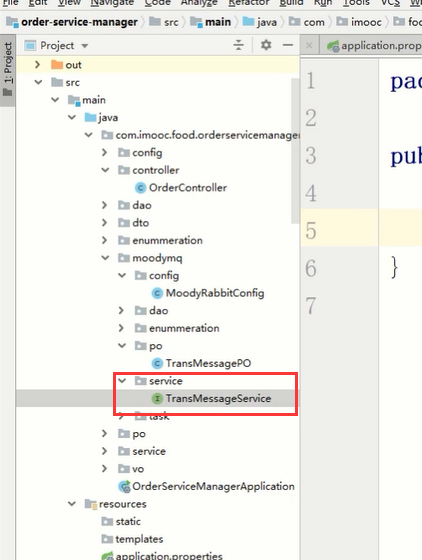The width and height of the screenshot is (422, 560).
Task: Select the controller package icon
Action: click(124, 170)
